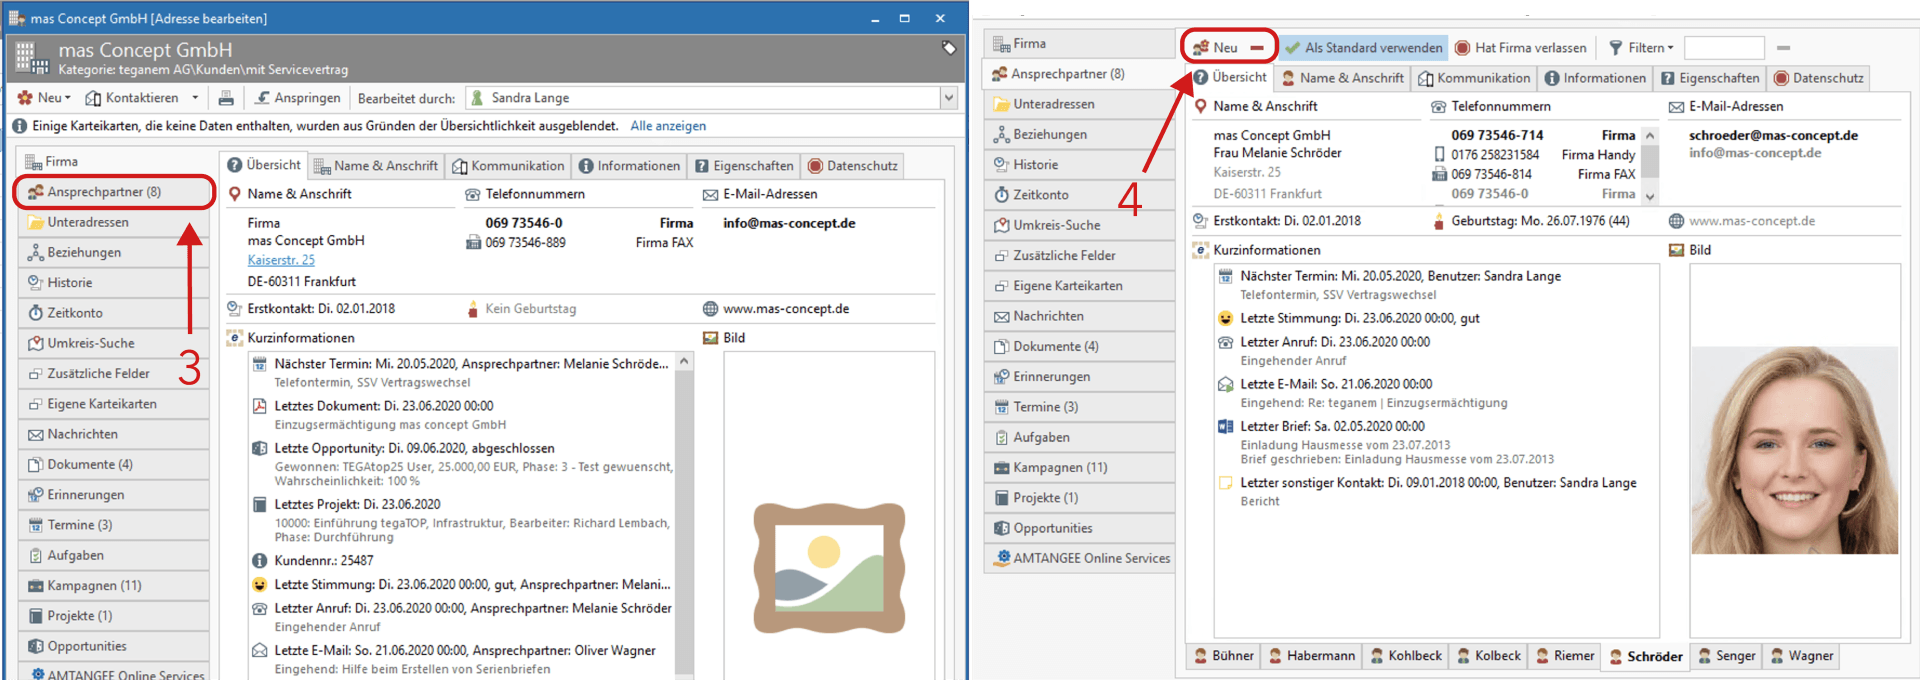Screen dimensions: 1920x680
Task: Expand the Filtern dropdown
Action: 1641,48
